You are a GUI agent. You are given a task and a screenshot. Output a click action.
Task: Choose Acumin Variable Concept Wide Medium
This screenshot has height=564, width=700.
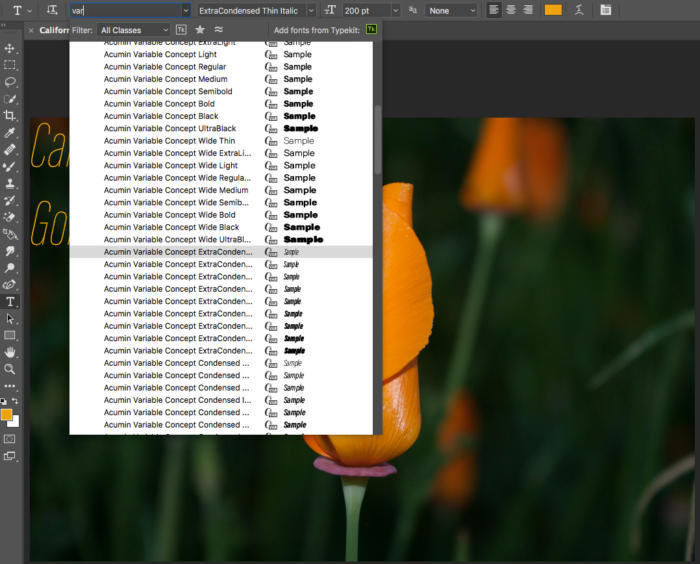coord(221,190)
